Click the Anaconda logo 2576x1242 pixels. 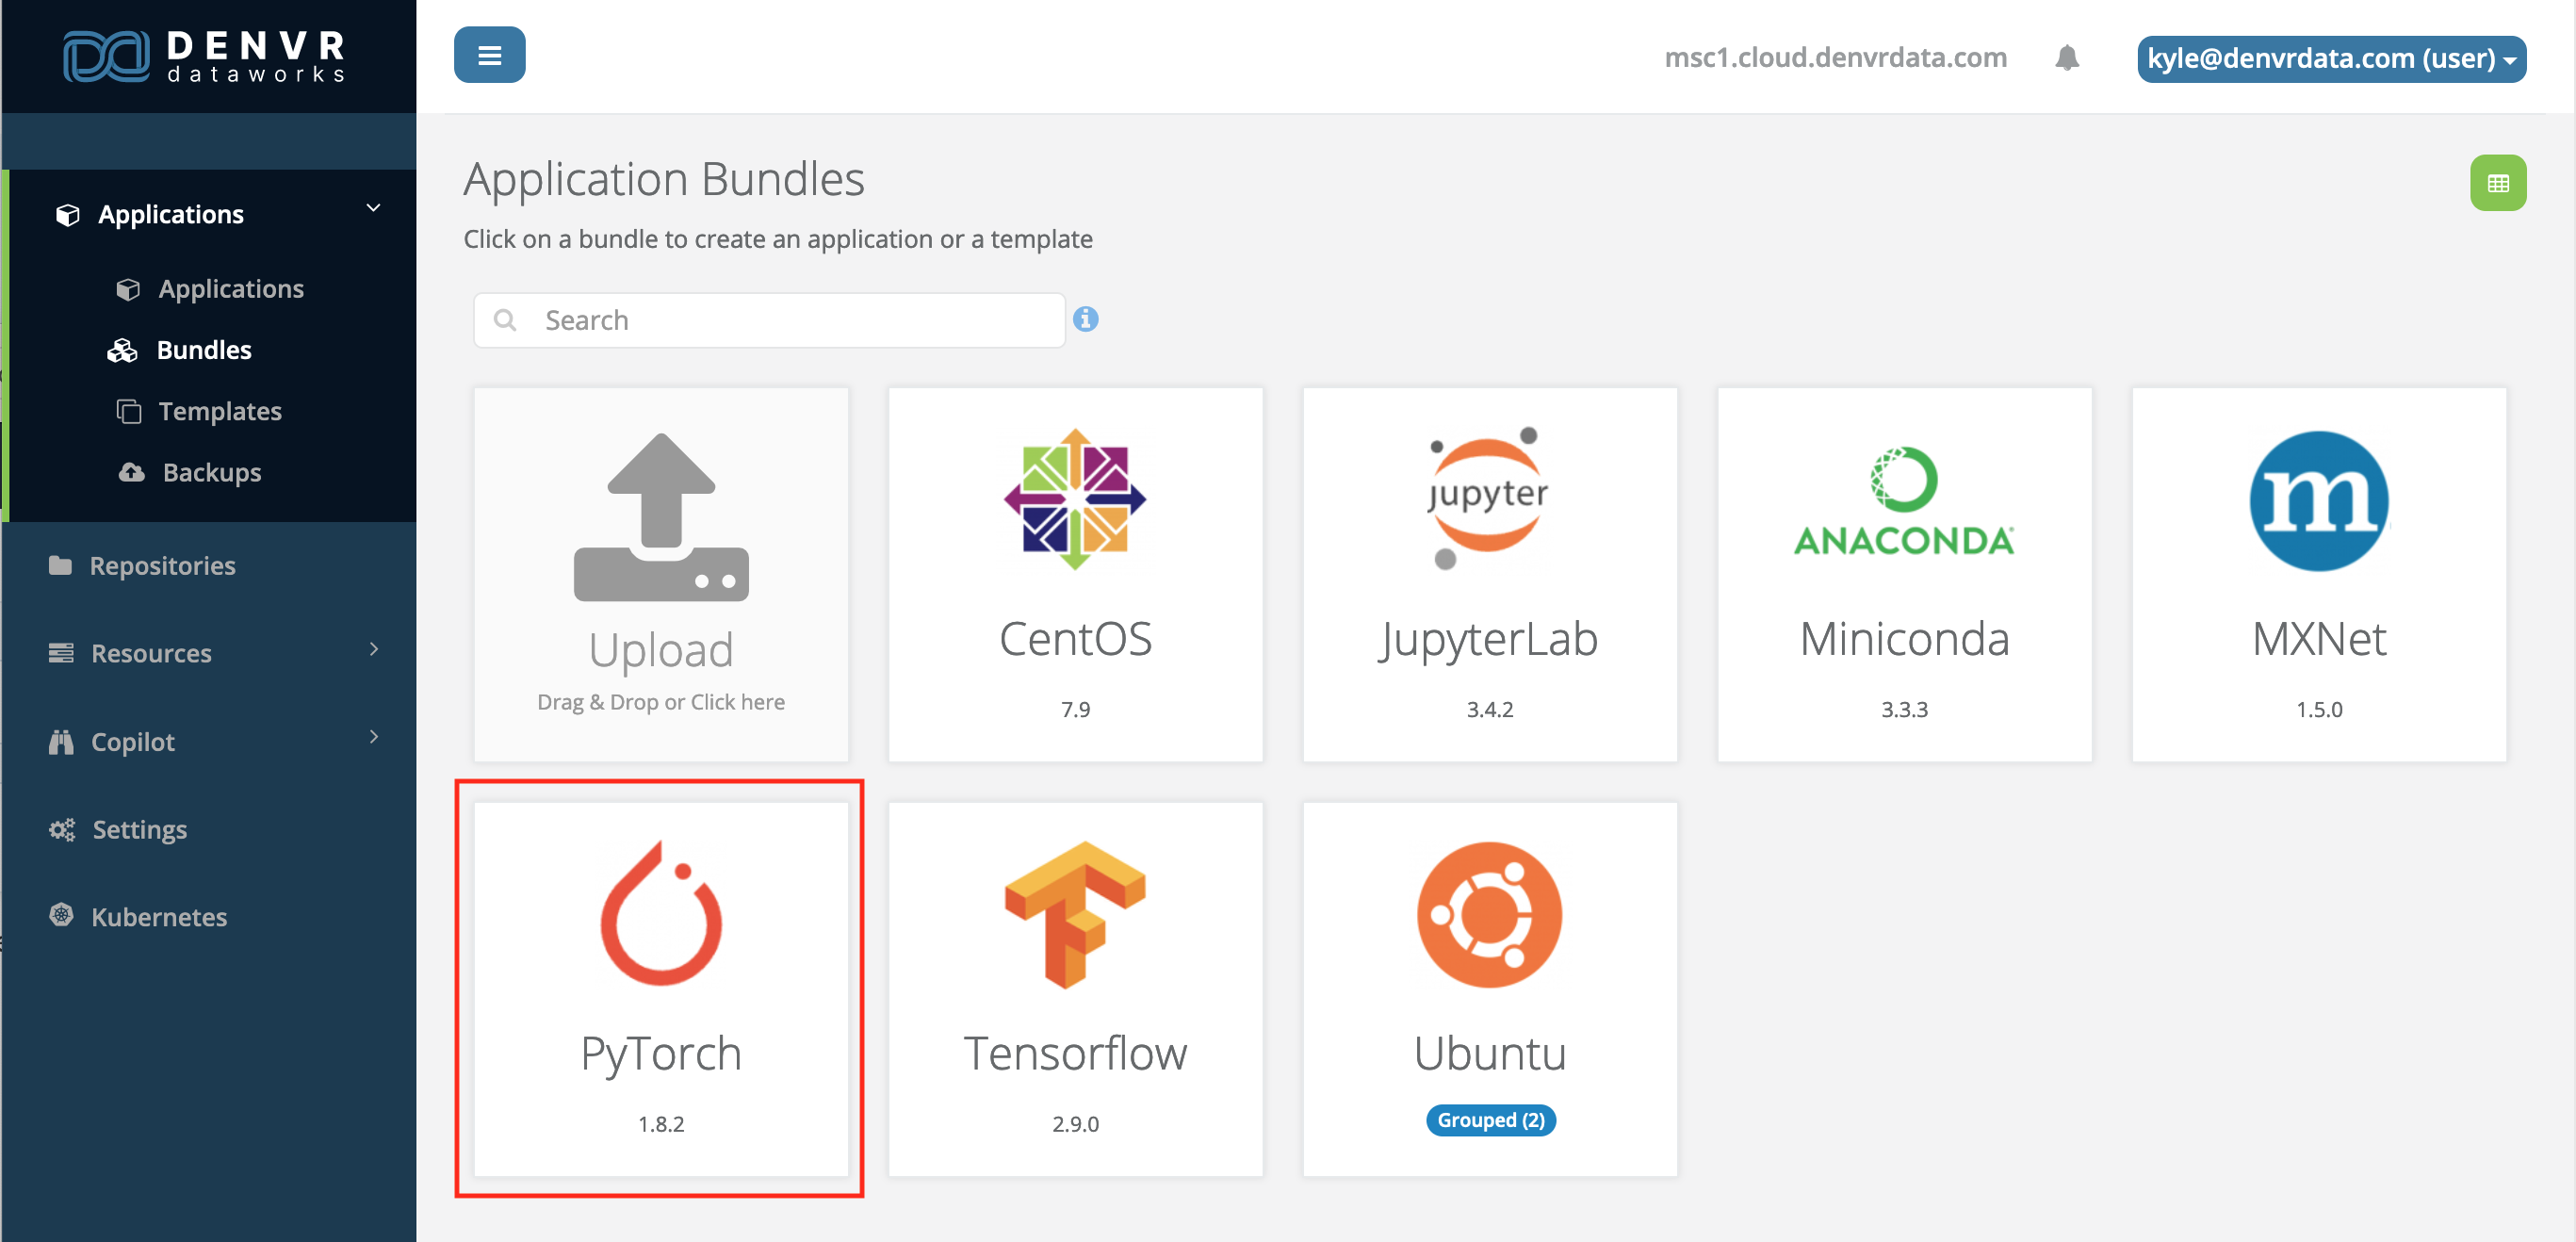pyautogui.click(x=1903, y=501)
